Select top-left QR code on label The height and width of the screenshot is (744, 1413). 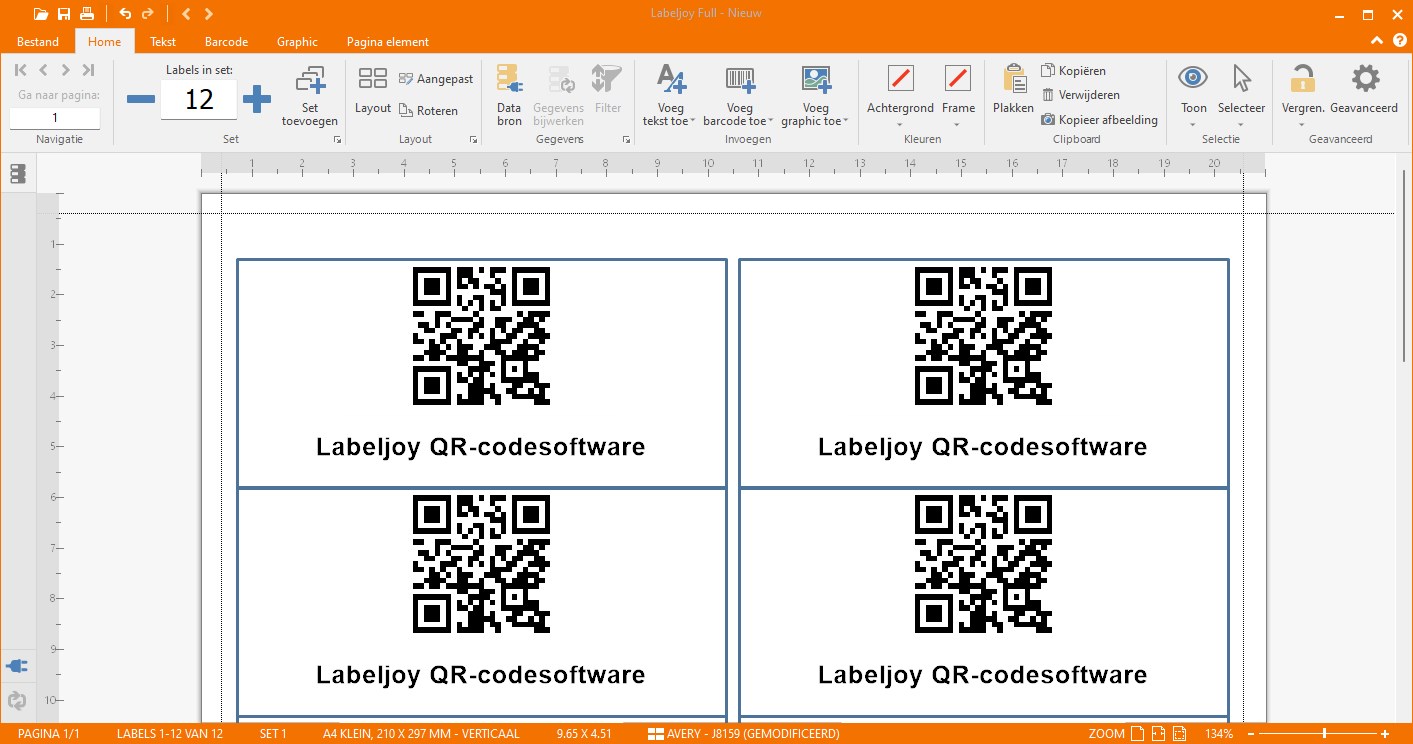point(481,336)
